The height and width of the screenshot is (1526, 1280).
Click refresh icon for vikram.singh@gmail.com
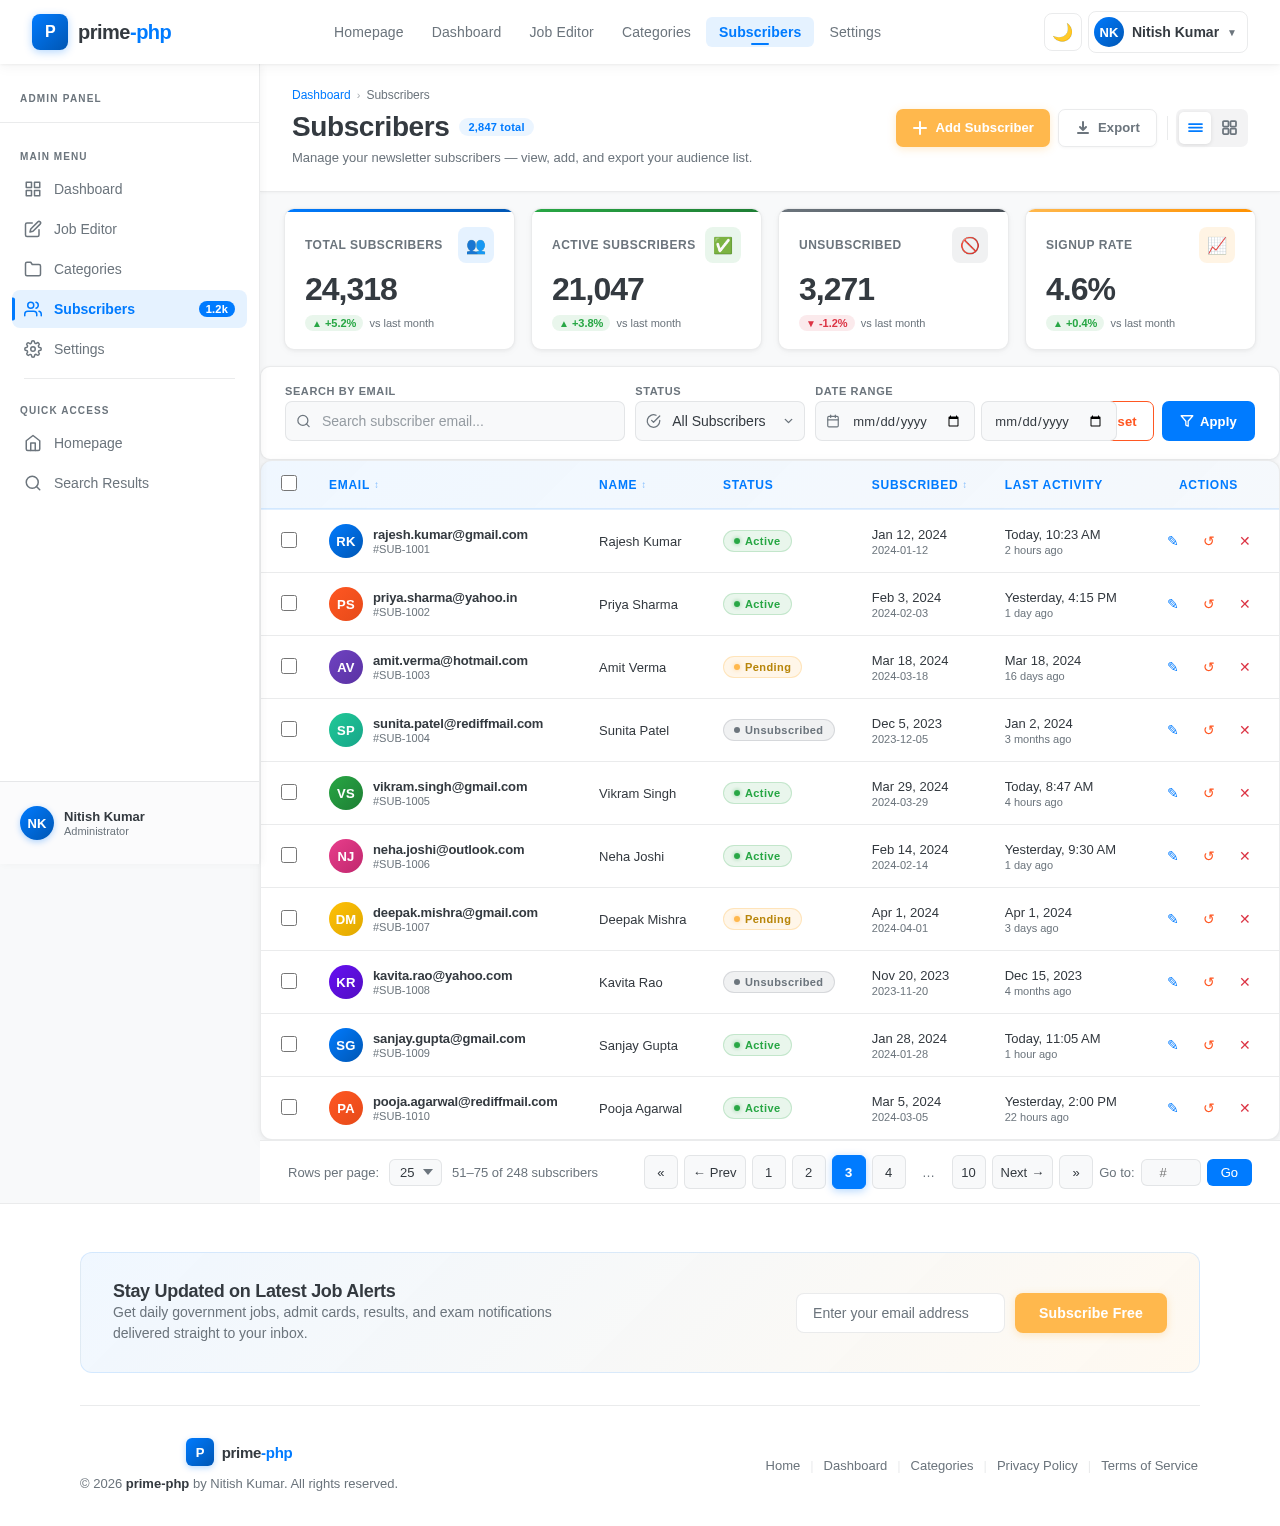coord(1209,793)
